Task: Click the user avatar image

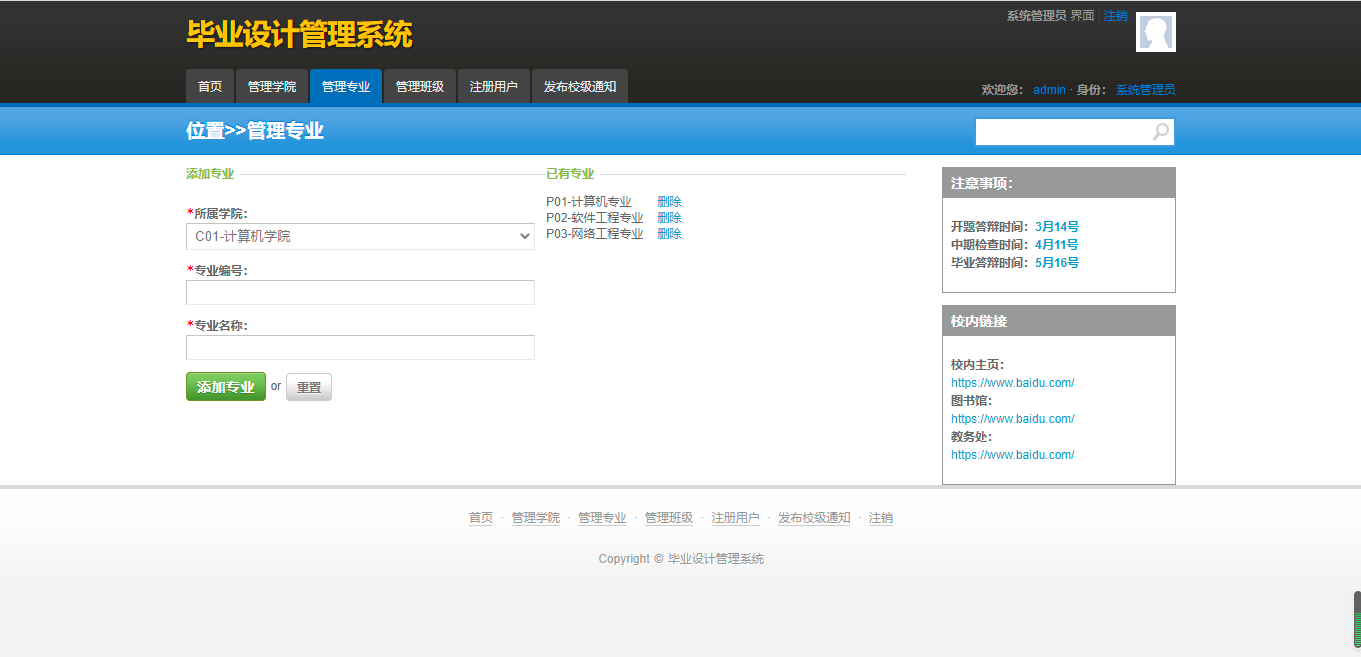Action: tap(1155, 32)
